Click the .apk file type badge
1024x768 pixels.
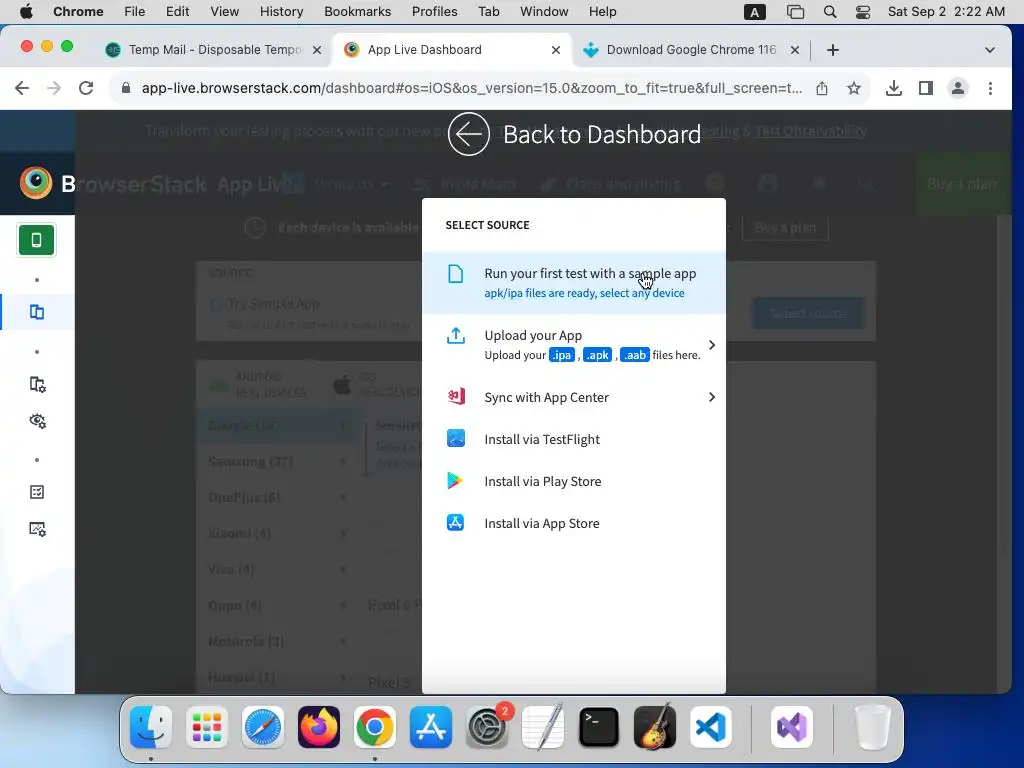597,355
